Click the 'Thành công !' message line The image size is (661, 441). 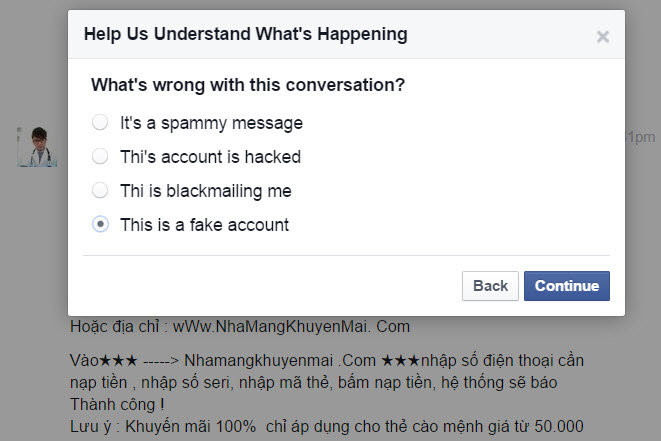click(x=117, y=405)
